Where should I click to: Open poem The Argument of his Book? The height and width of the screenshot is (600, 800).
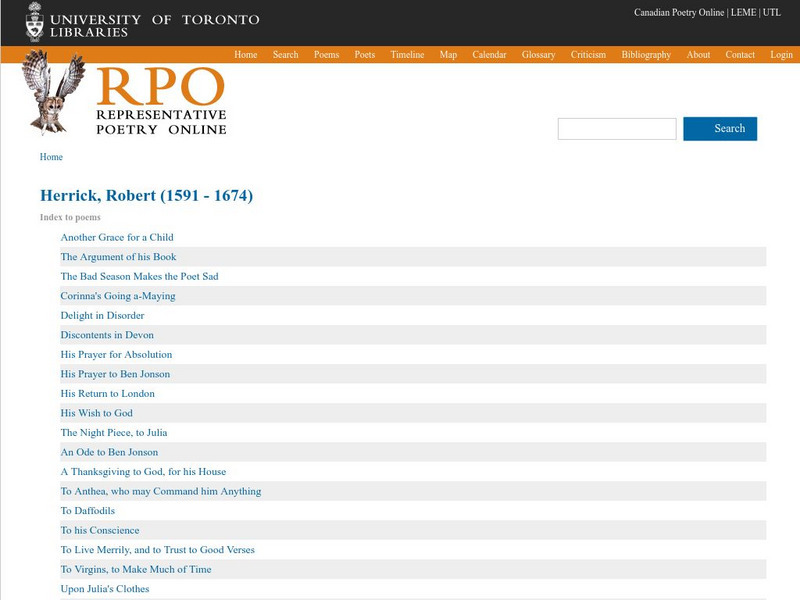point(118,257)
